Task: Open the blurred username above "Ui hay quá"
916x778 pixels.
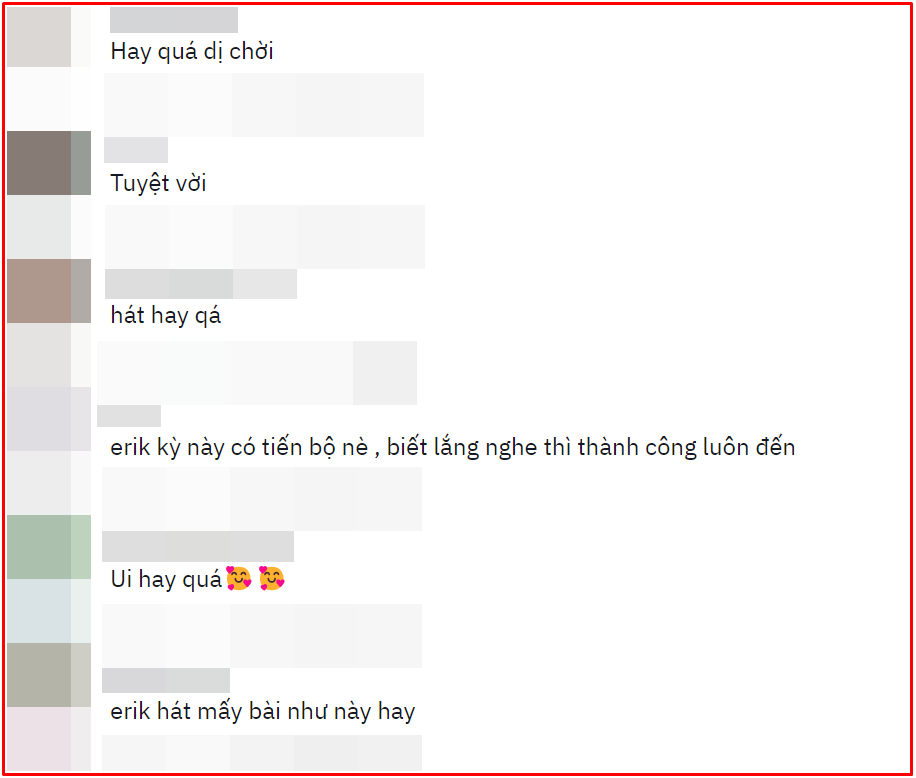Action: pos(198,546)
